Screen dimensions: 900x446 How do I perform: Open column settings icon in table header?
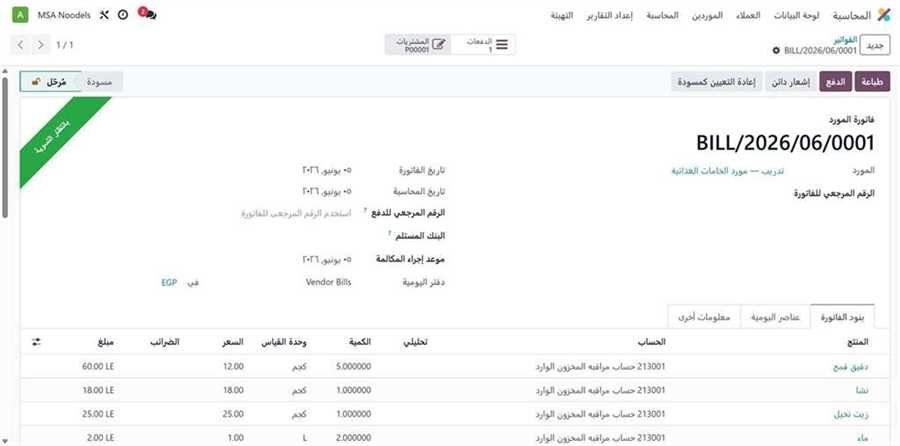(x=37, y=342)
